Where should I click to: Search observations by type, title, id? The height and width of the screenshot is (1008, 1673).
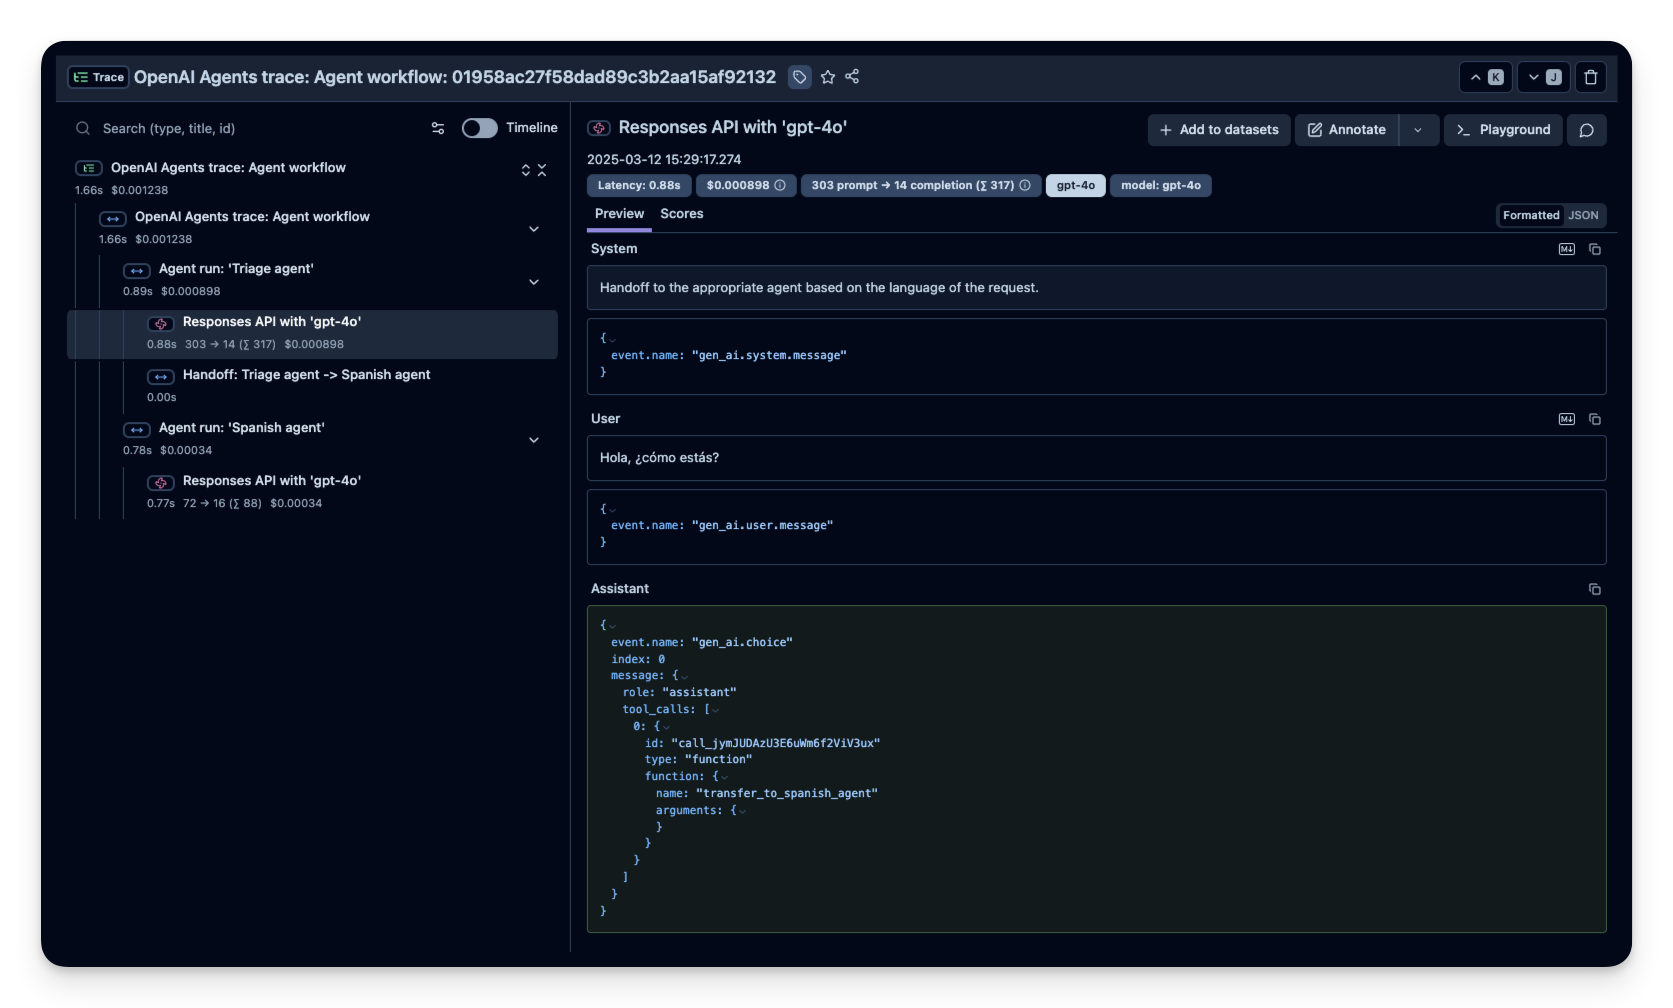coord(250,128)
